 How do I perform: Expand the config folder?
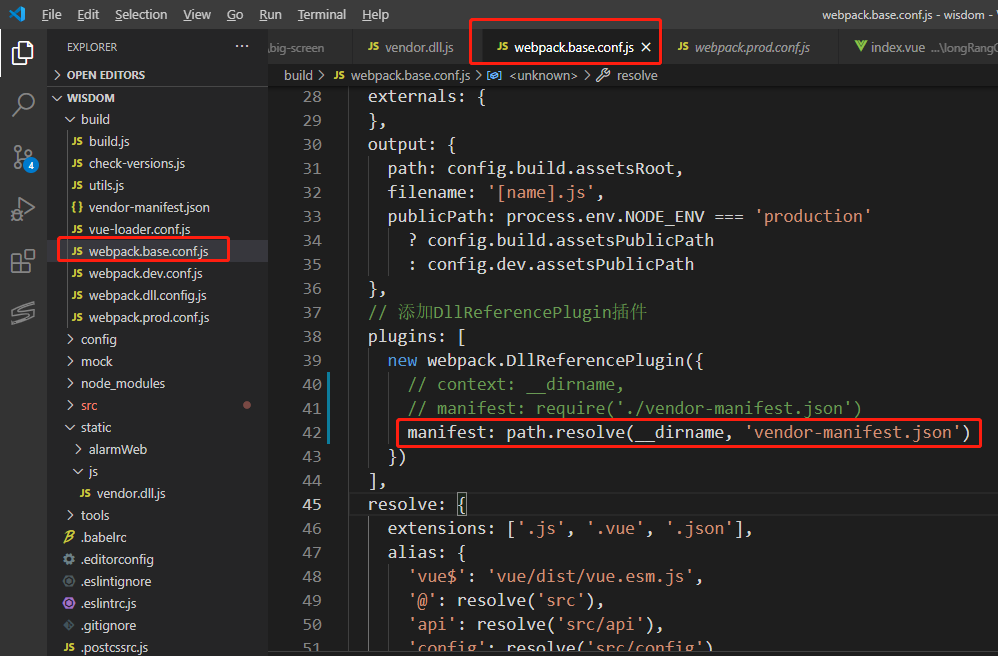coord(157,340)
